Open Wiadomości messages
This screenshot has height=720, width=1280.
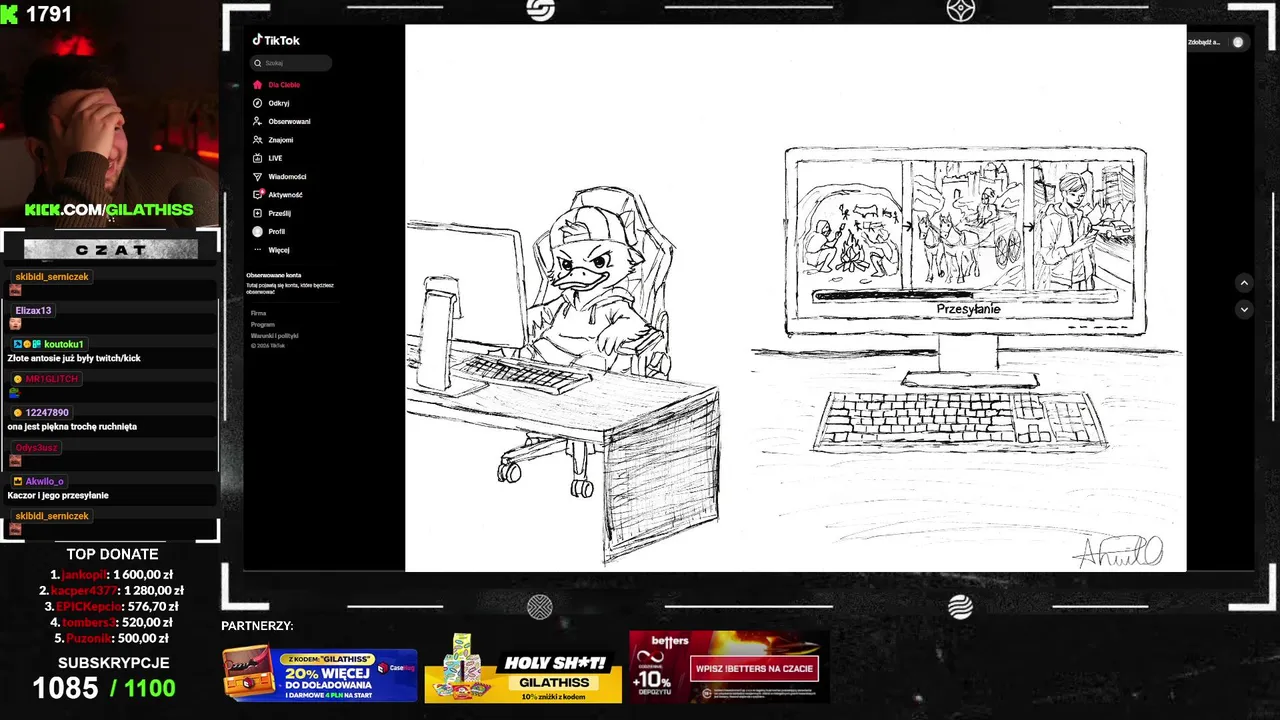click(287, 177)
